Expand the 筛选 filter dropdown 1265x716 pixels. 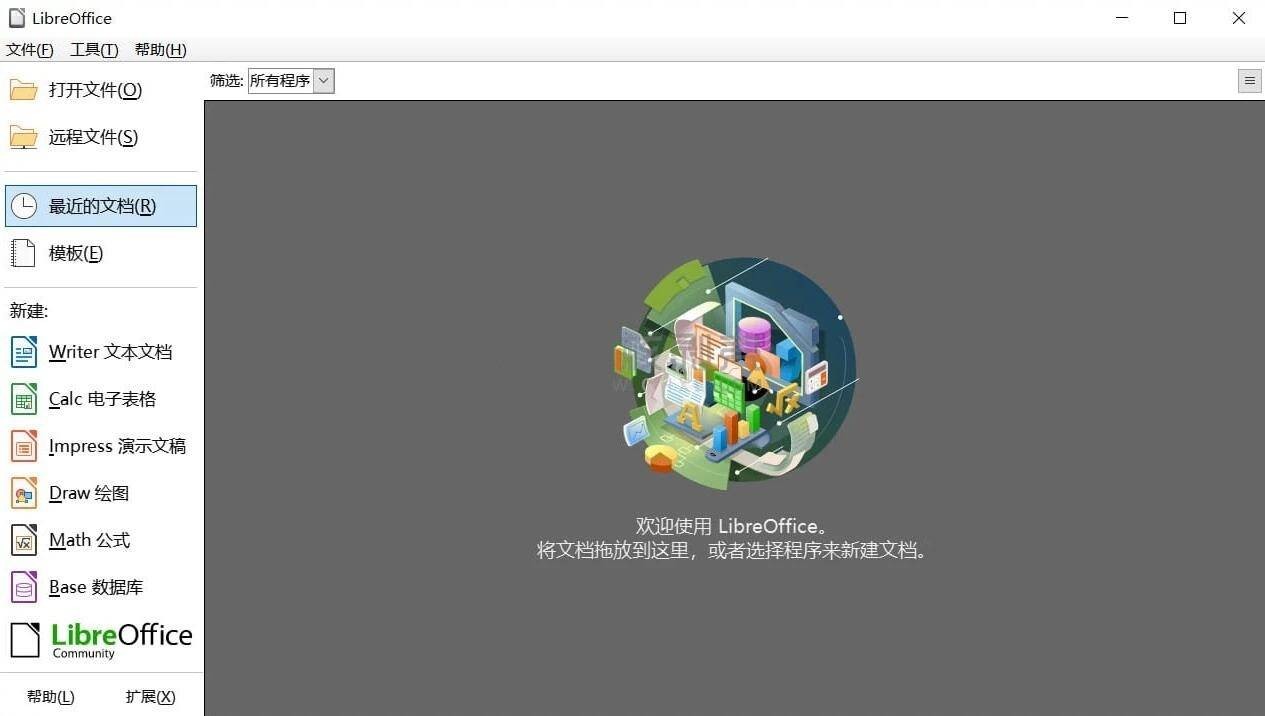323,81
